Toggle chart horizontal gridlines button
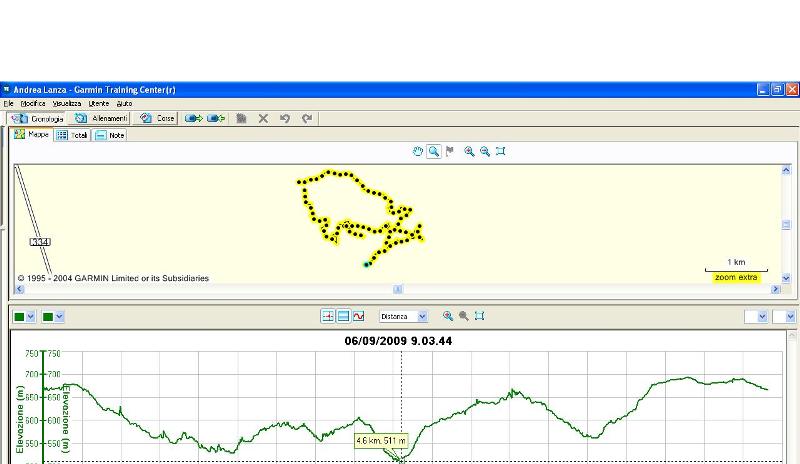Viewport: 800px width, 464px height. point(343,316)
